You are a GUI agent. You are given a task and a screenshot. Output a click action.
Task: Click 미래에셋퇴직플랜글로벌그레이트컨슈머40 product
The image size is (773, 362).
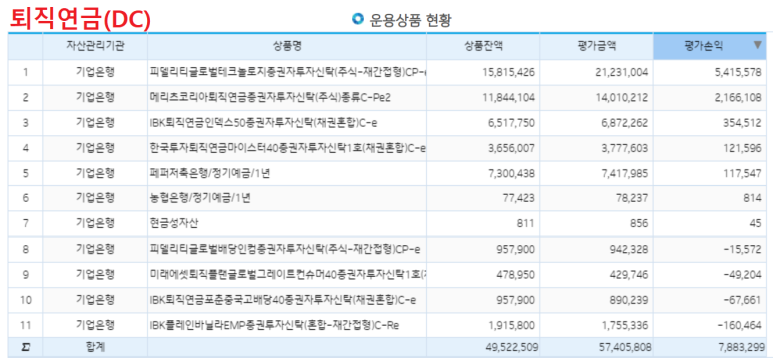tap(287, 275)
